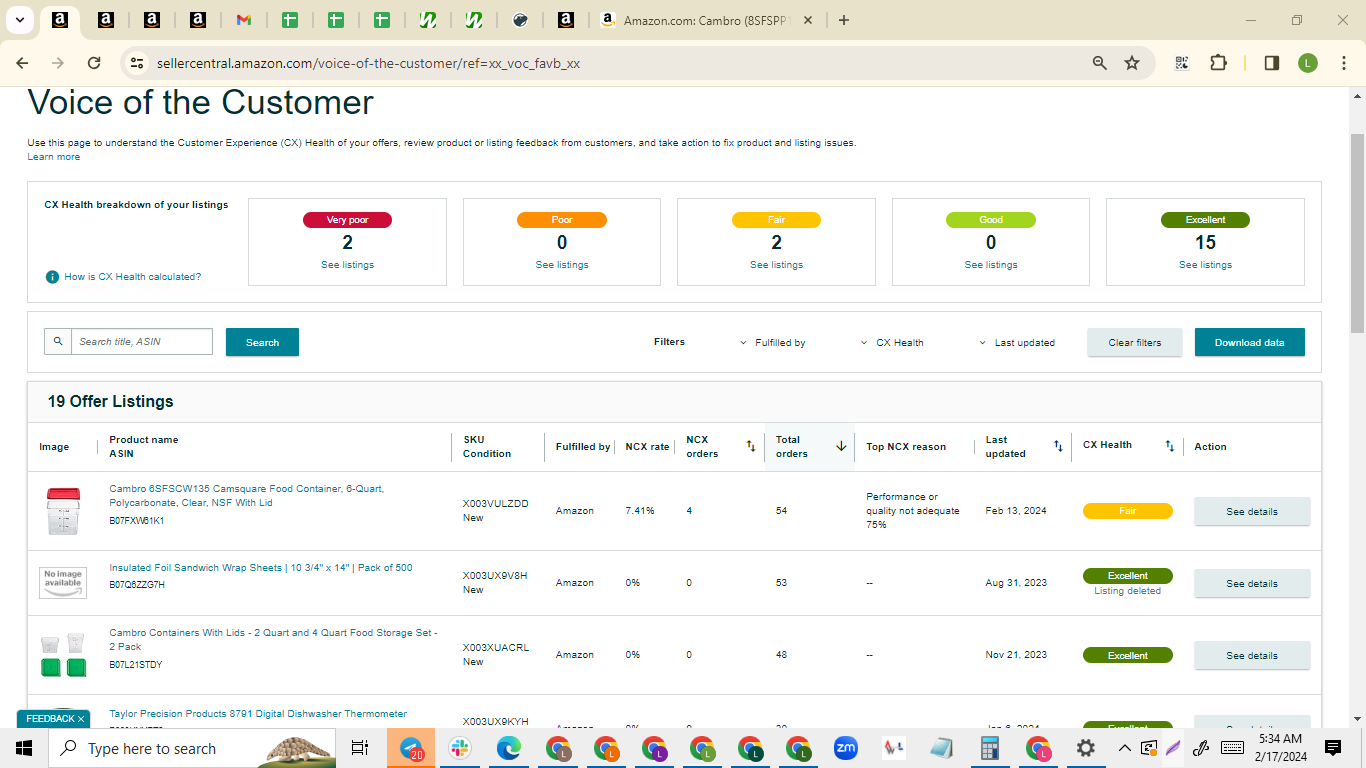
Task: Sort the table by CX Health
Action: (x=1170, y=446)
